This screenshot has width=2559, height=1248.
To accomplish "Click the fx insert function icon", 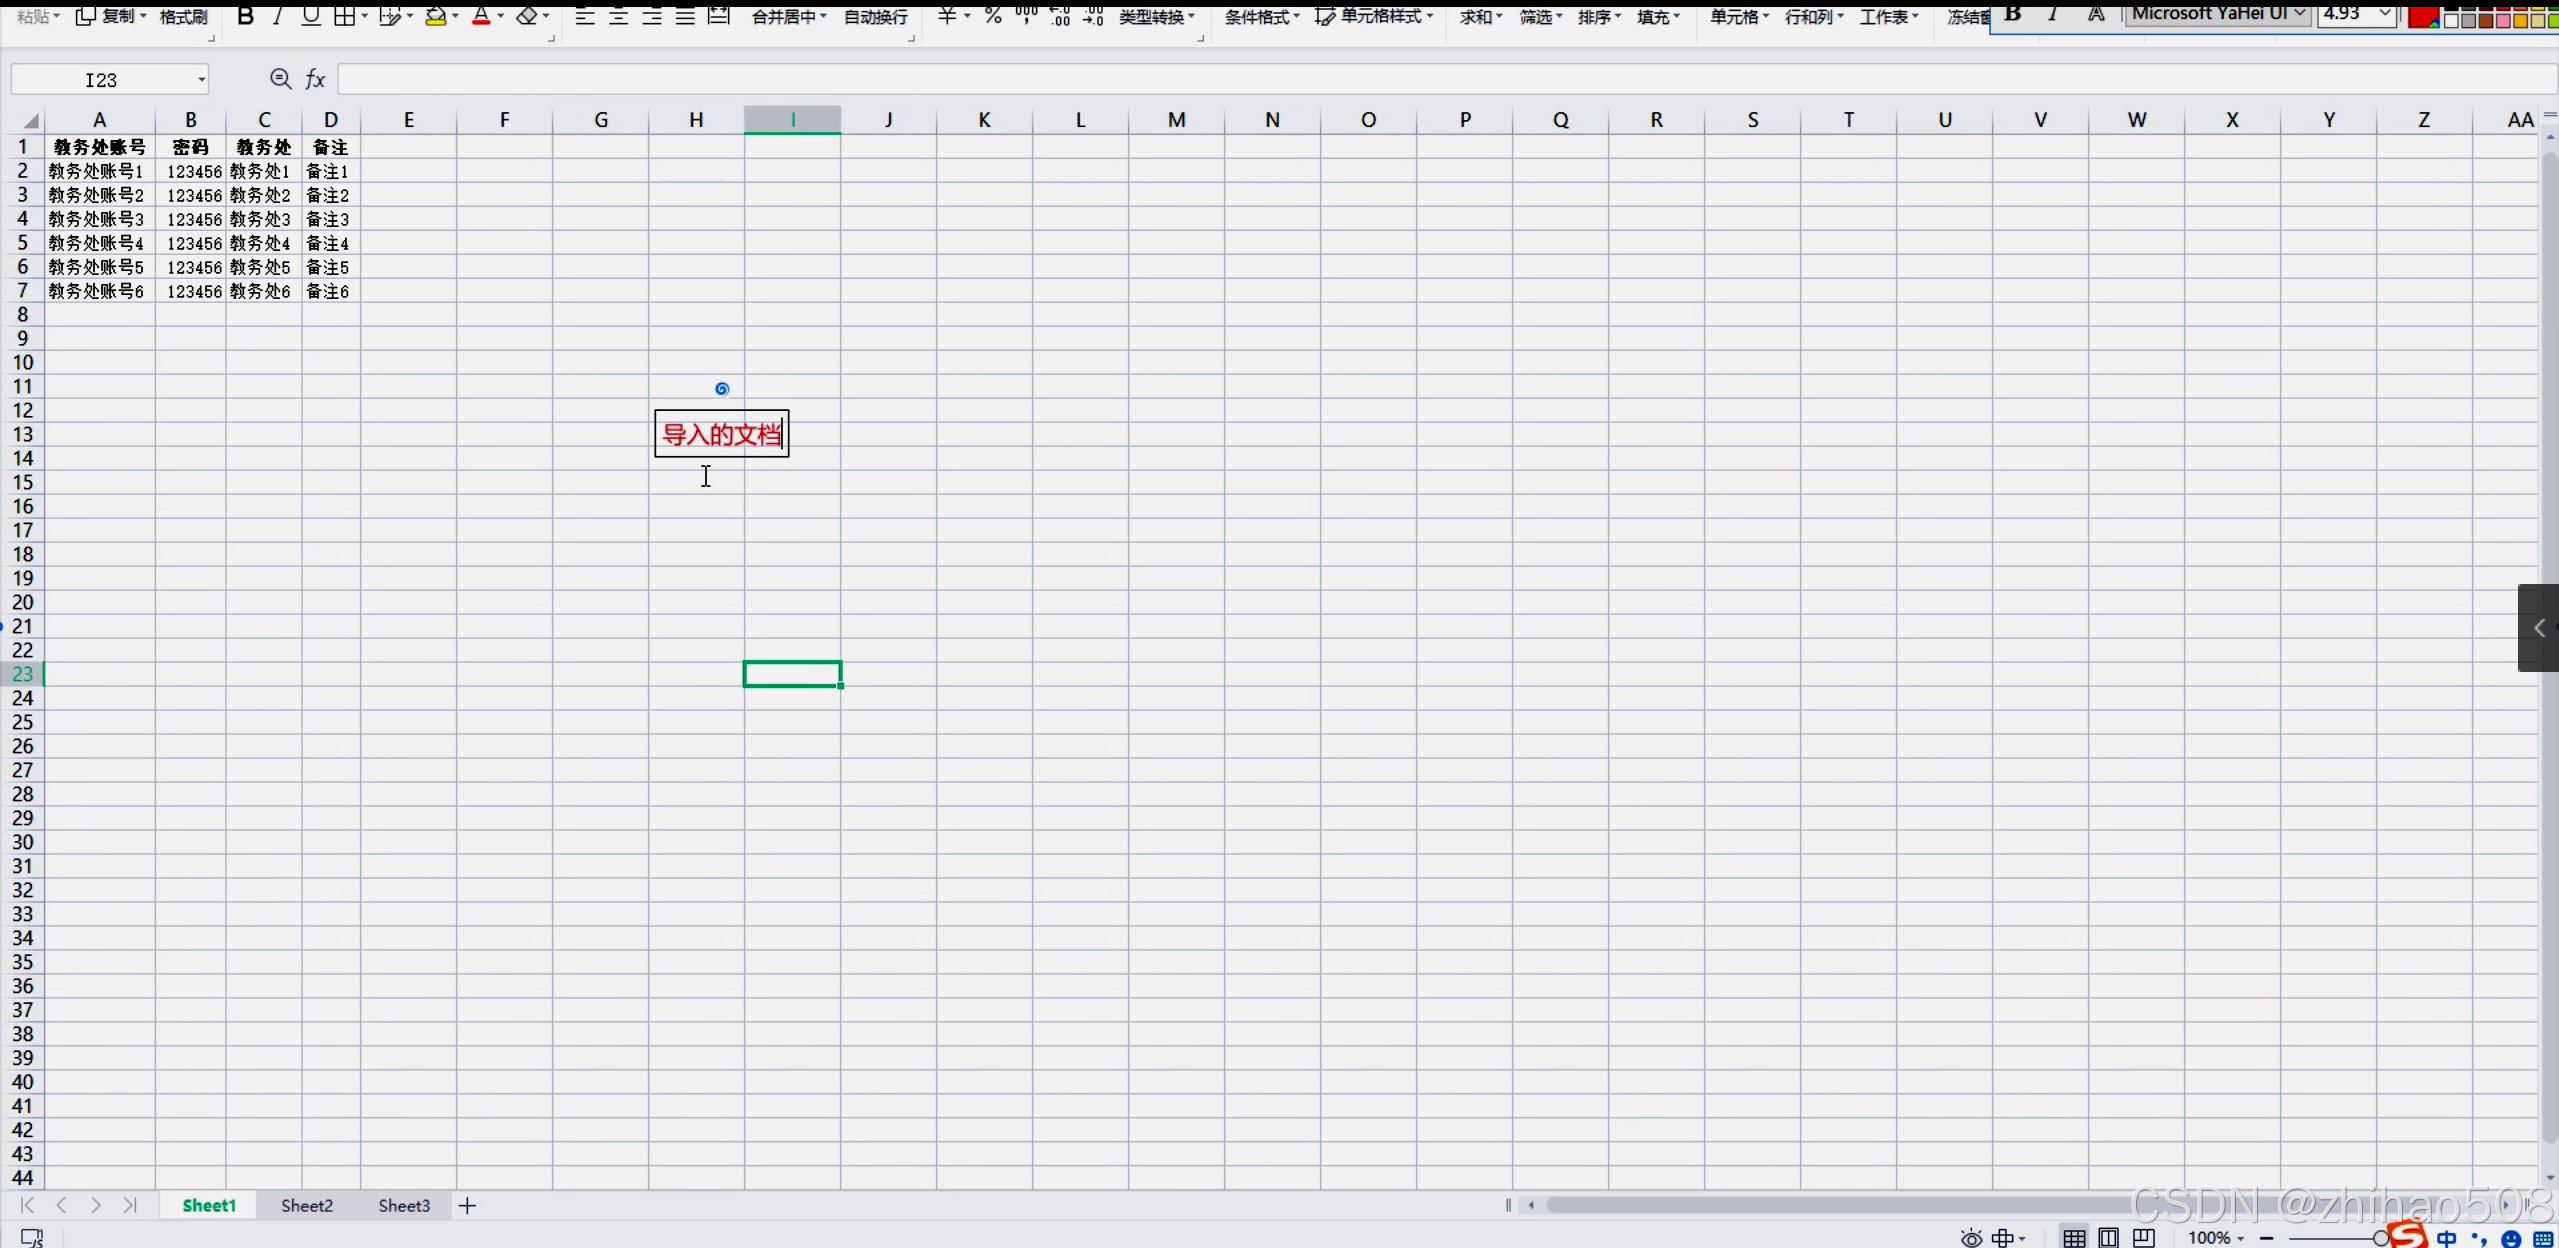I will (x=315, y=79).
